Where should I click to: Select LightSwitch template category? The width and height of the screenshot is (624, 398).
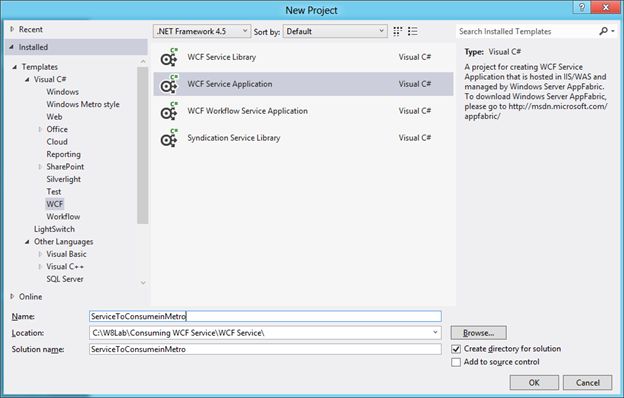54,229
